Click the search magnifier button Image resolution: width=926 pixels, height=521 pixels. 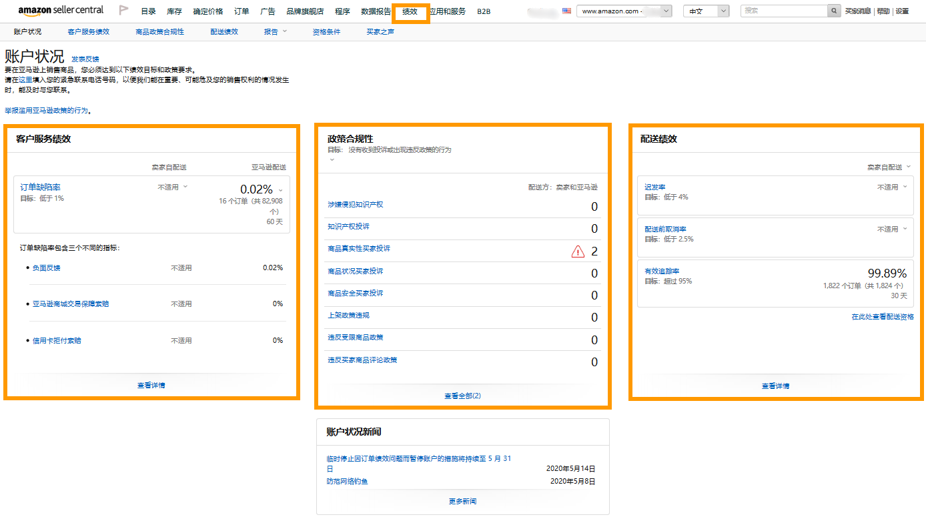(833, 11)
